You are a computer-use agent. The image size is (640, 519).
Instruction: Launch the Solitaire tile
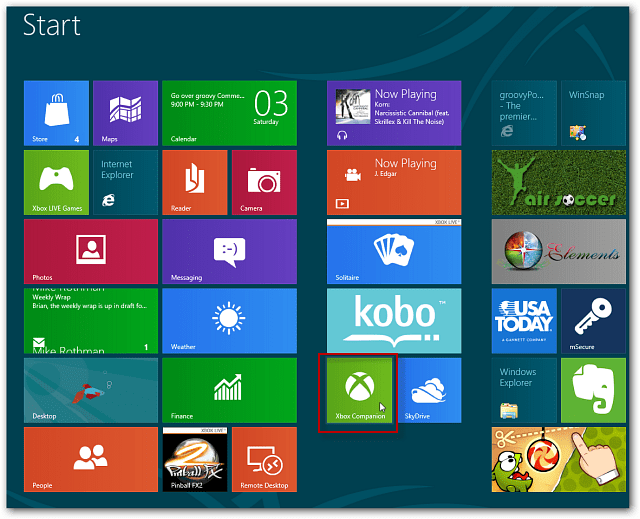(394, 252)
